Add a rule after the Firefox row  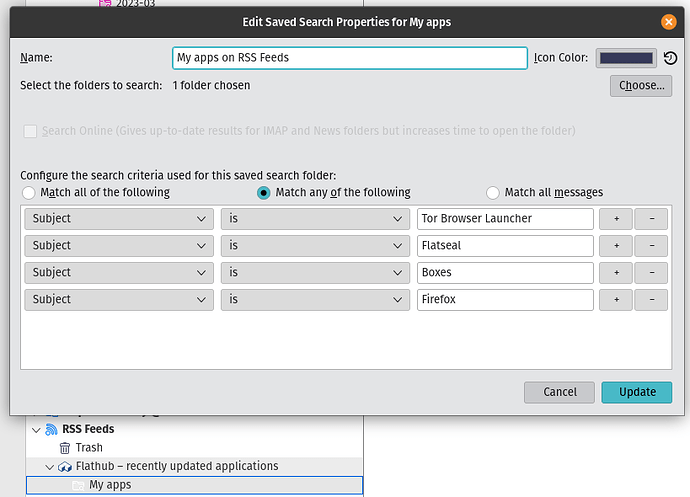[616, 300]
